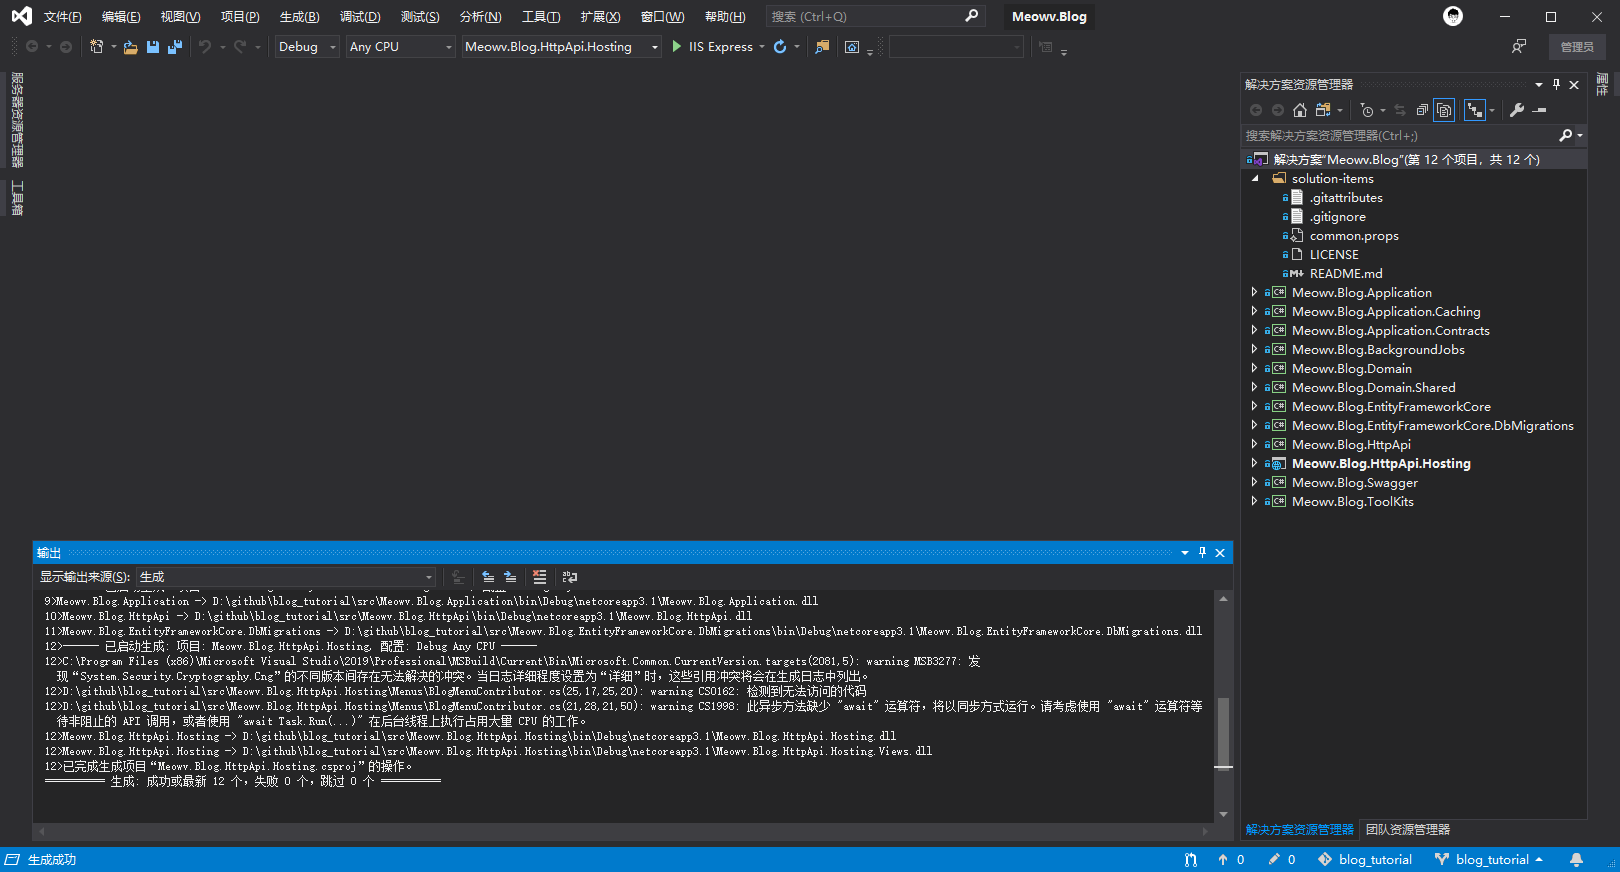Click the Home icon in Solution Explorer
This screenshot has width=1620, height=872.
1300,110
